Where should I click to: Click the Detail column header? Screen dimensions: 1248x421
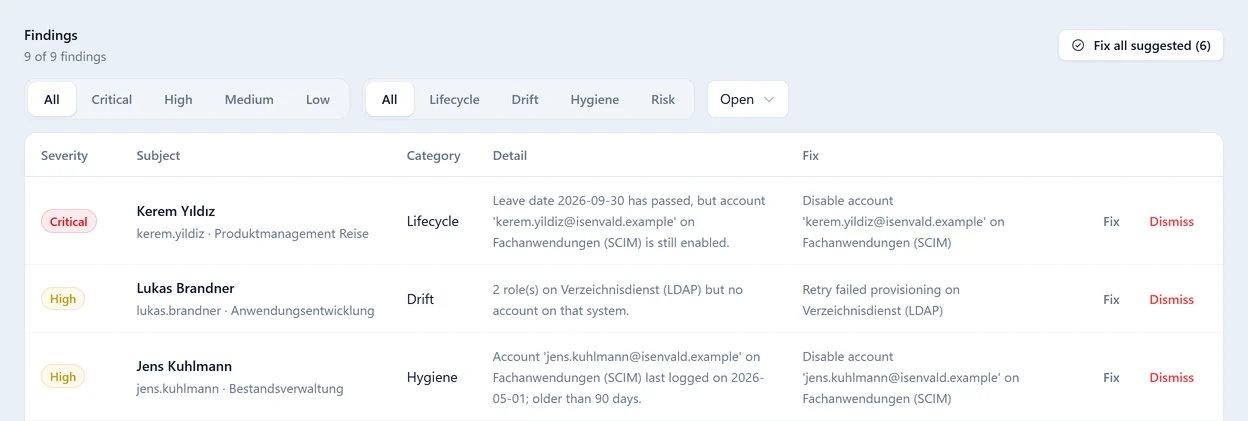pos(510,156)
